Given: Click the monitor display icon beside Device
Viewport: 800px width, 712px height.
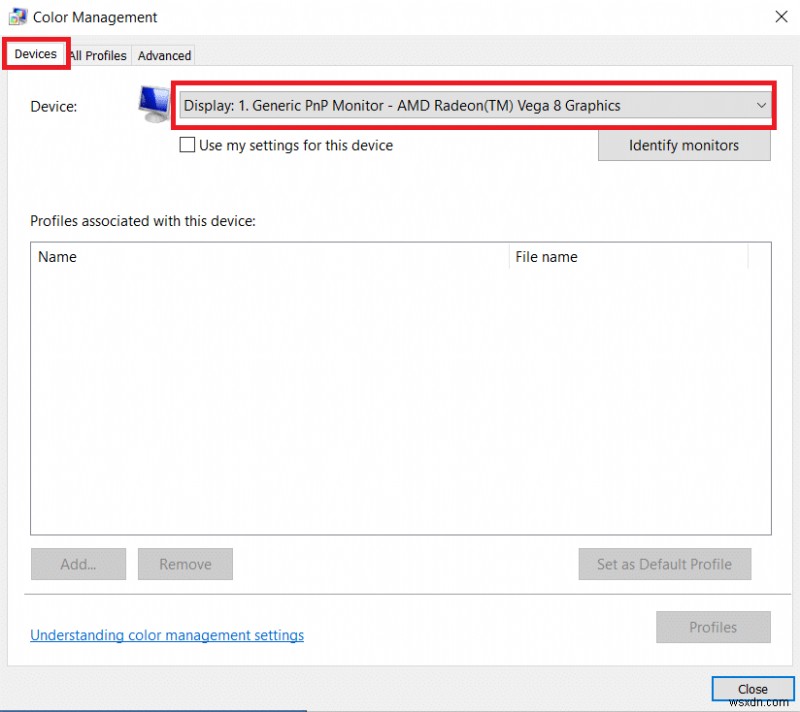Looking at the screenshot, I should pyautogui.click(x=153, y=104).
